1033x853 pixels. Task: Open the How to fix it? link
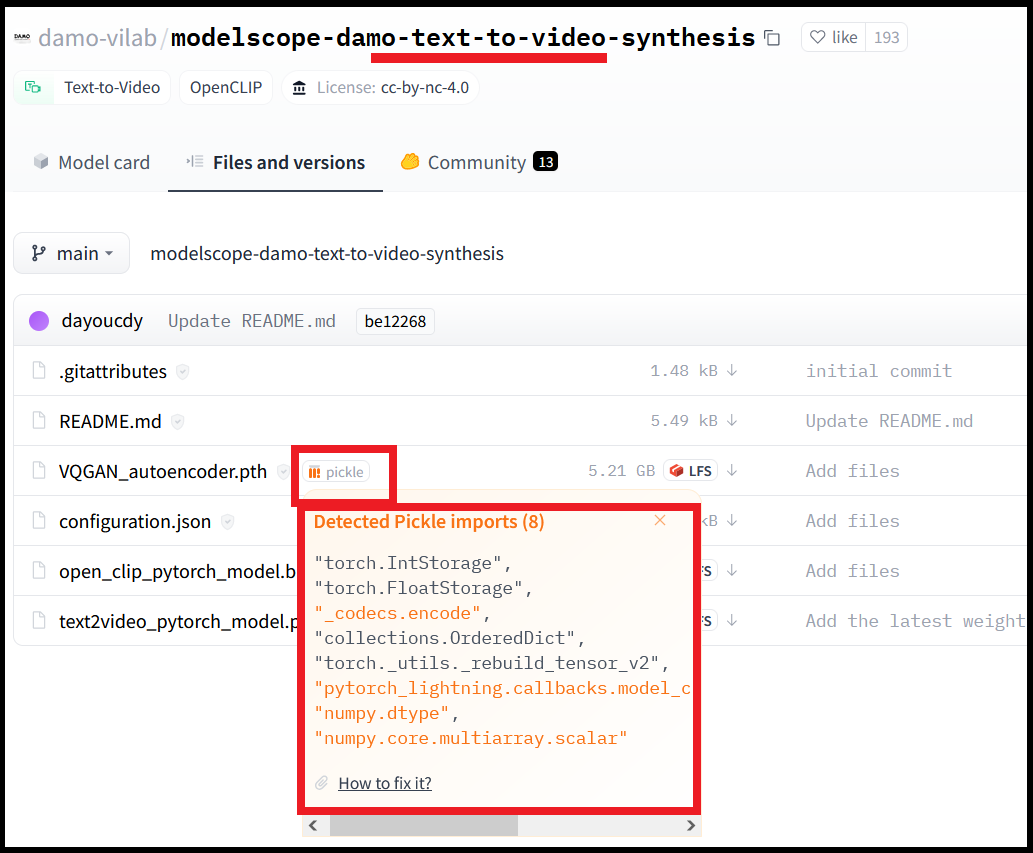point(385,783)
